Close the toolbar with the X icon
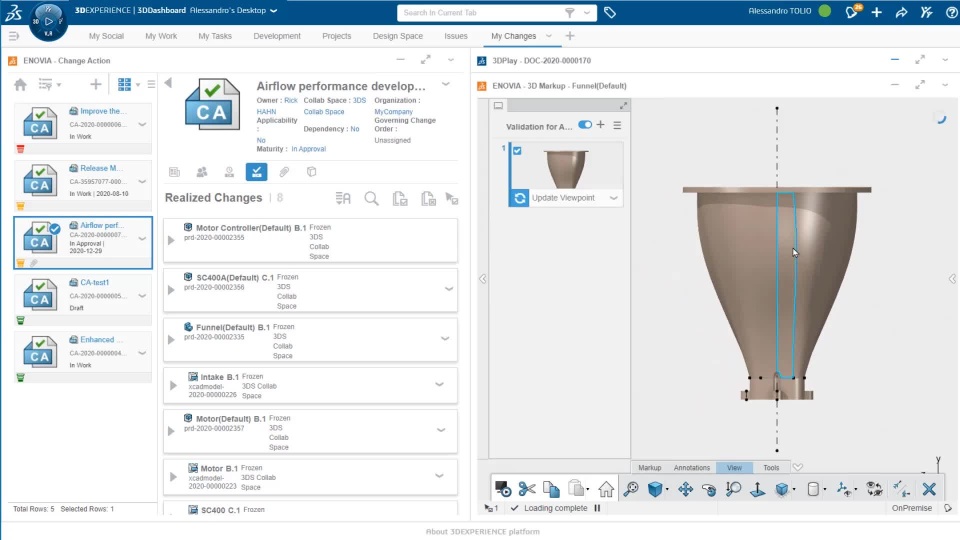The height and width of the screenshot is (540, 960). tap(929, 489)
